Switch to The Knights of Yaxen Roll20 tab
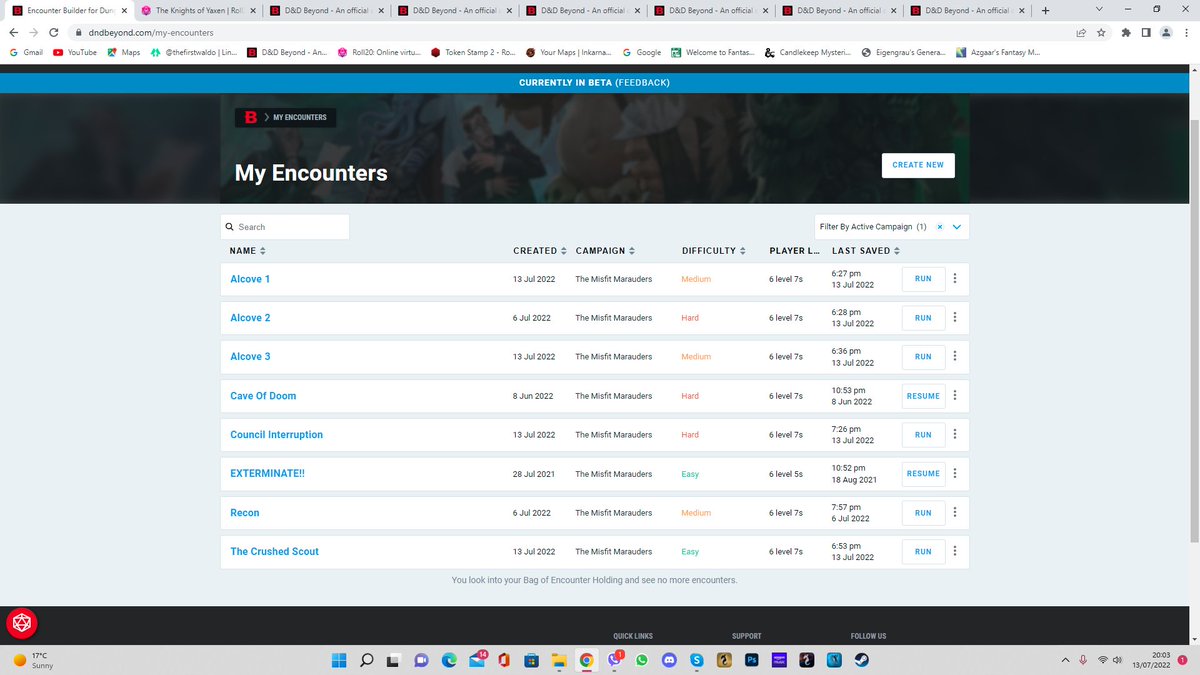The width and height of the screenshot is (1200, 675). pos(197,10)
